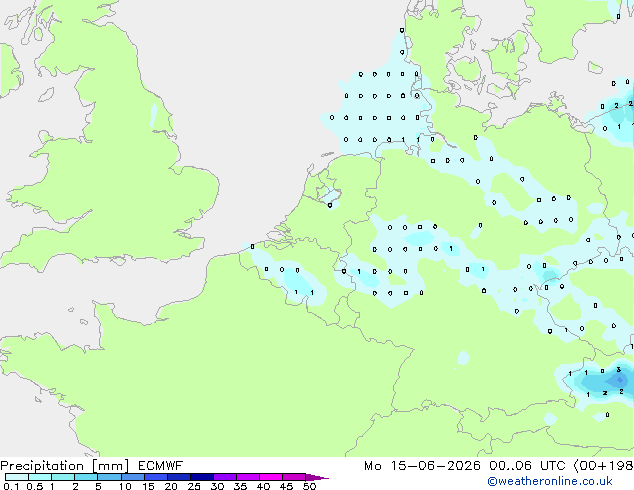Viewport: 634px width, 490px height.
Task: Click the legend label '0.1'
Action: tap(11, 486)
